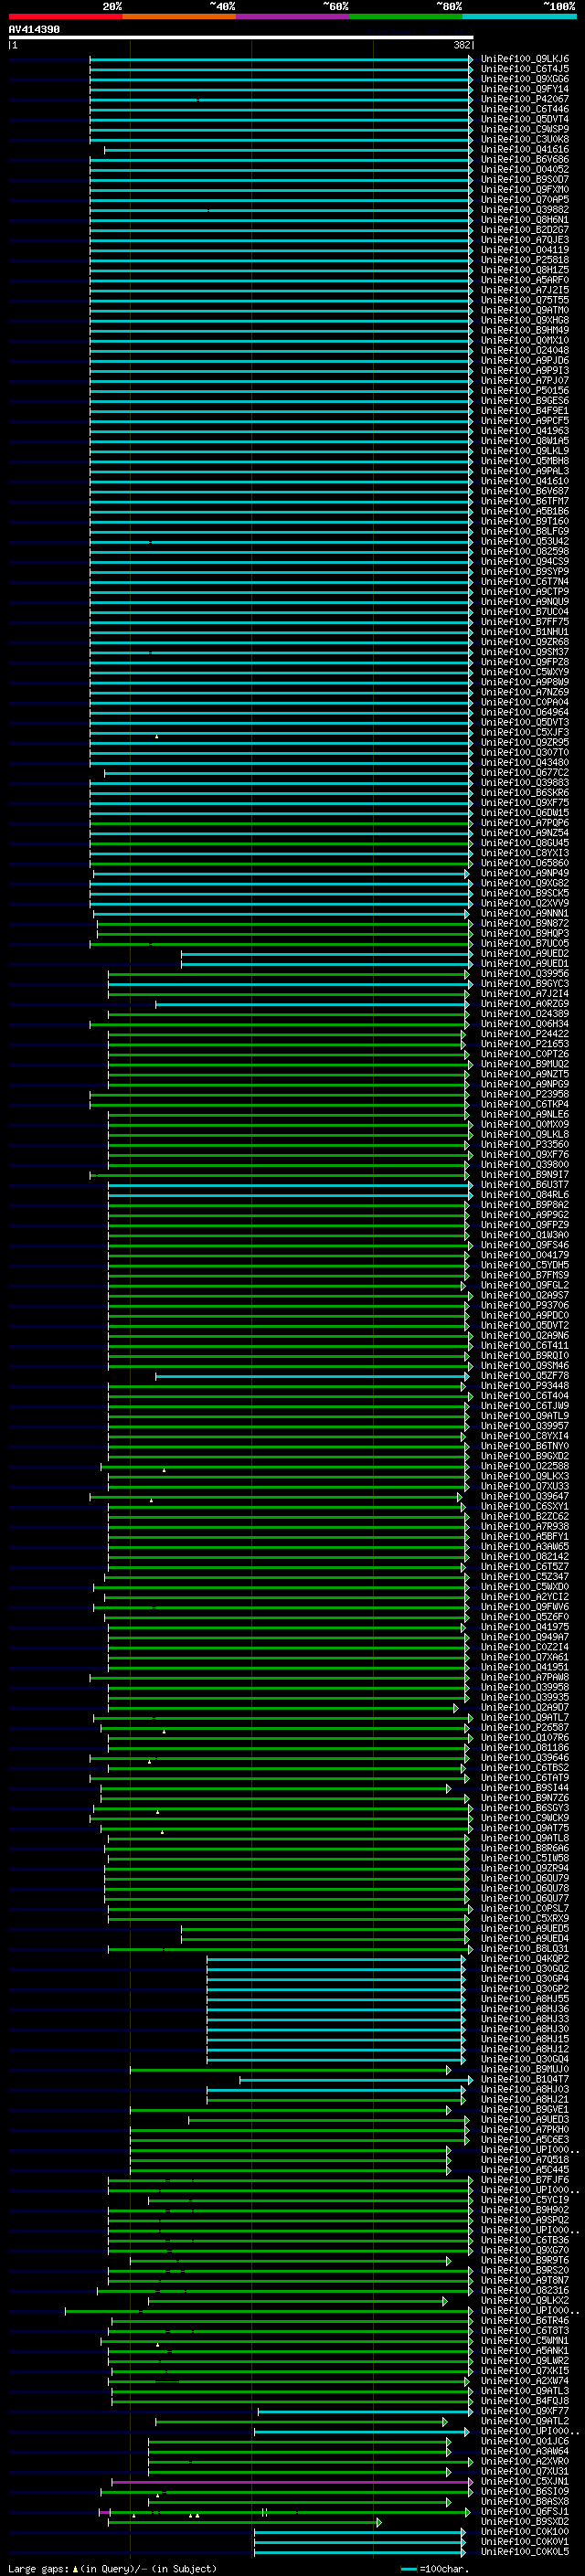Select the UniRef100_P50156 entry
Image resolution: width=585 pixels, height=2576 pixels.
(x=525, y=391)
